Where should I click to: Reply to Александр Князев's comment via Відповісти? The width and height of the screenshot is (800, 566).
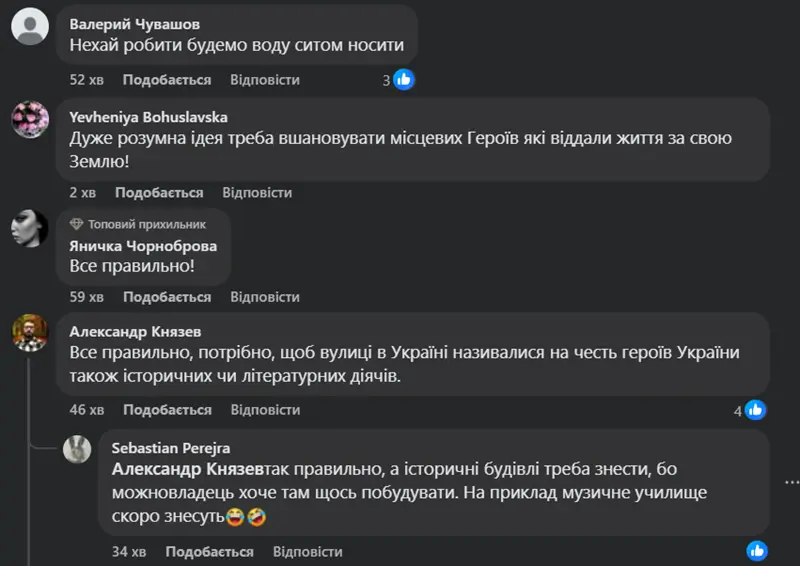point(265,410)
